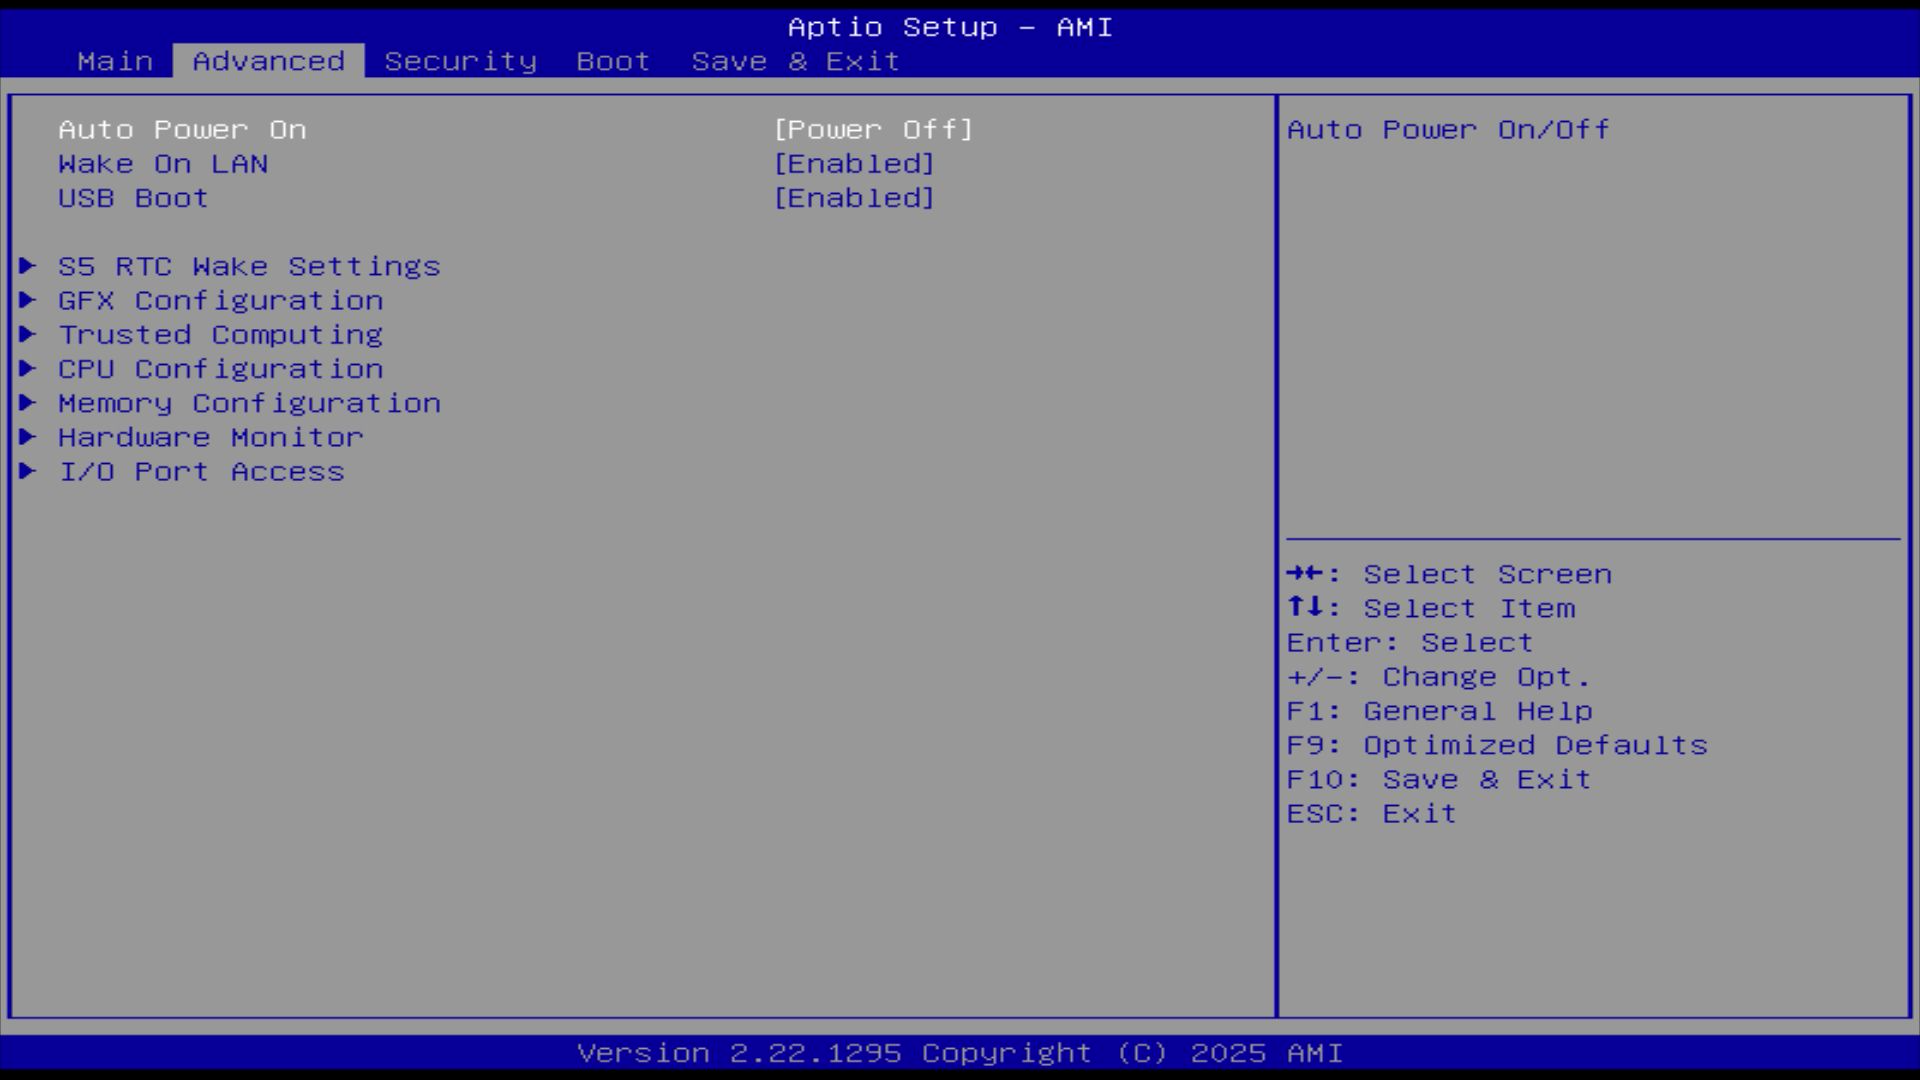The image size is (1920, 1080).
Task: Expand the Hardware Monitor submenu
Action: click(210, 437)
